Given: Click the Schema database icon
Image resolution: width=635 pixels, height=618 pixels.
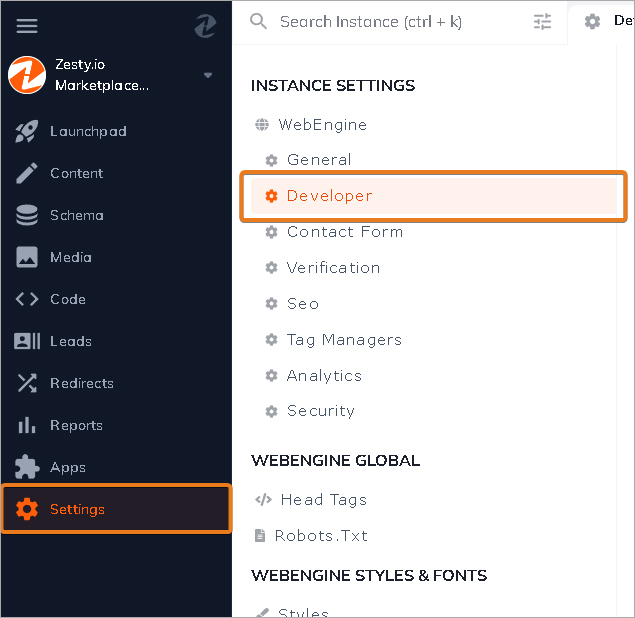Looking at the screenshot, I should point(27,215).
